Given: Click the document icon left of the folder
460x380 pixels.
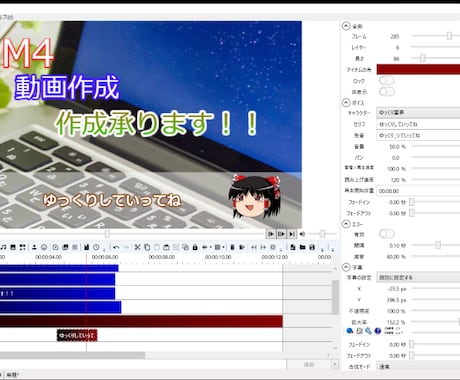Looking at the screenshot, I should [x=292, y=247].
